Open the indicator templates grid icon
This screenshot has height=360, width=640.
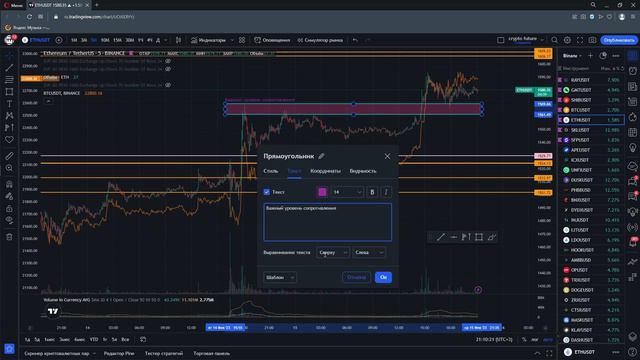(x=242, y=40)
